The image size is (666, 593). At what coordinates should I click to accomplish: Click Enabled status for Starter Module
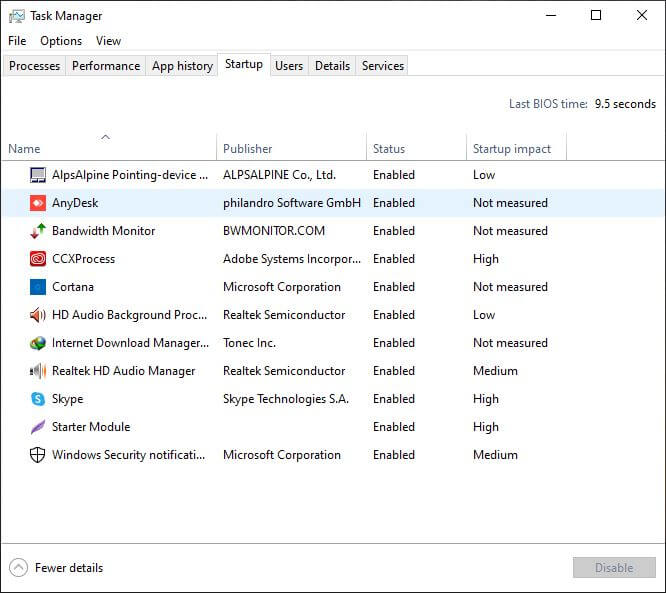click(x=394, y=427)
